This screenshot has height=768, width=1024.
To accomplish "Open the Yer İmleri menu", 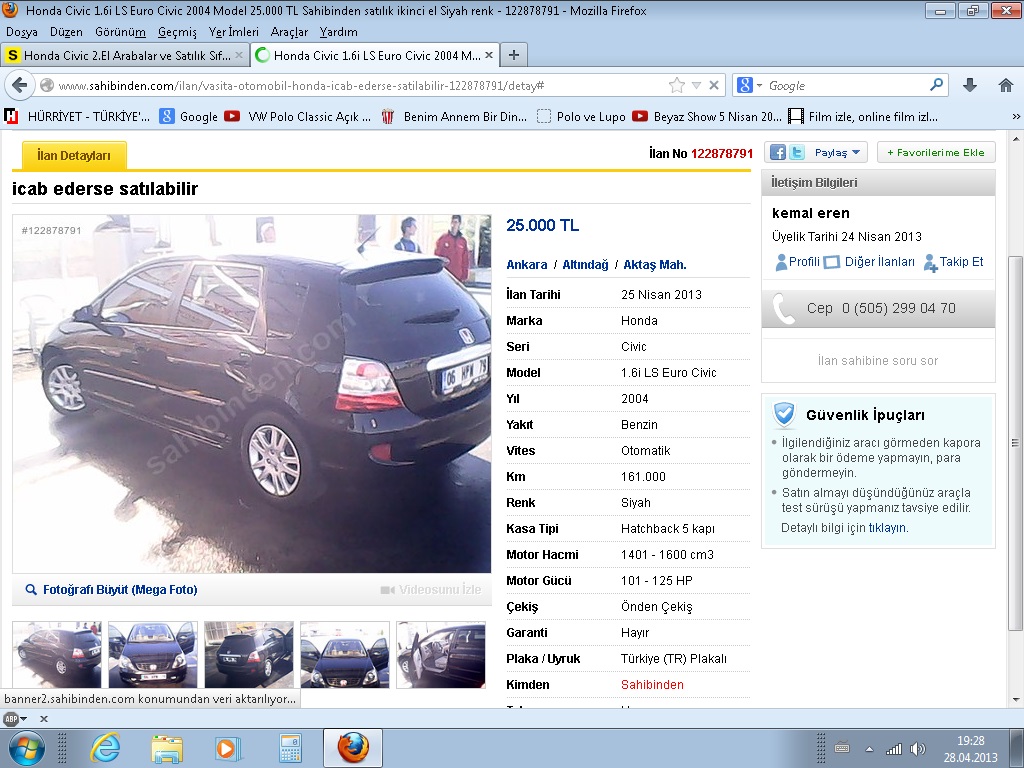I will (234, 32).
